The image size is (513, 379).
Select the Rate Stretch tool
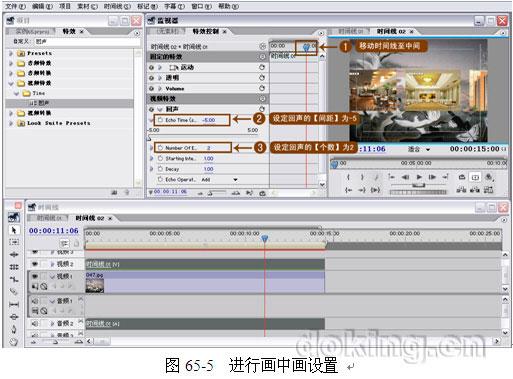(x=14, y=279)
